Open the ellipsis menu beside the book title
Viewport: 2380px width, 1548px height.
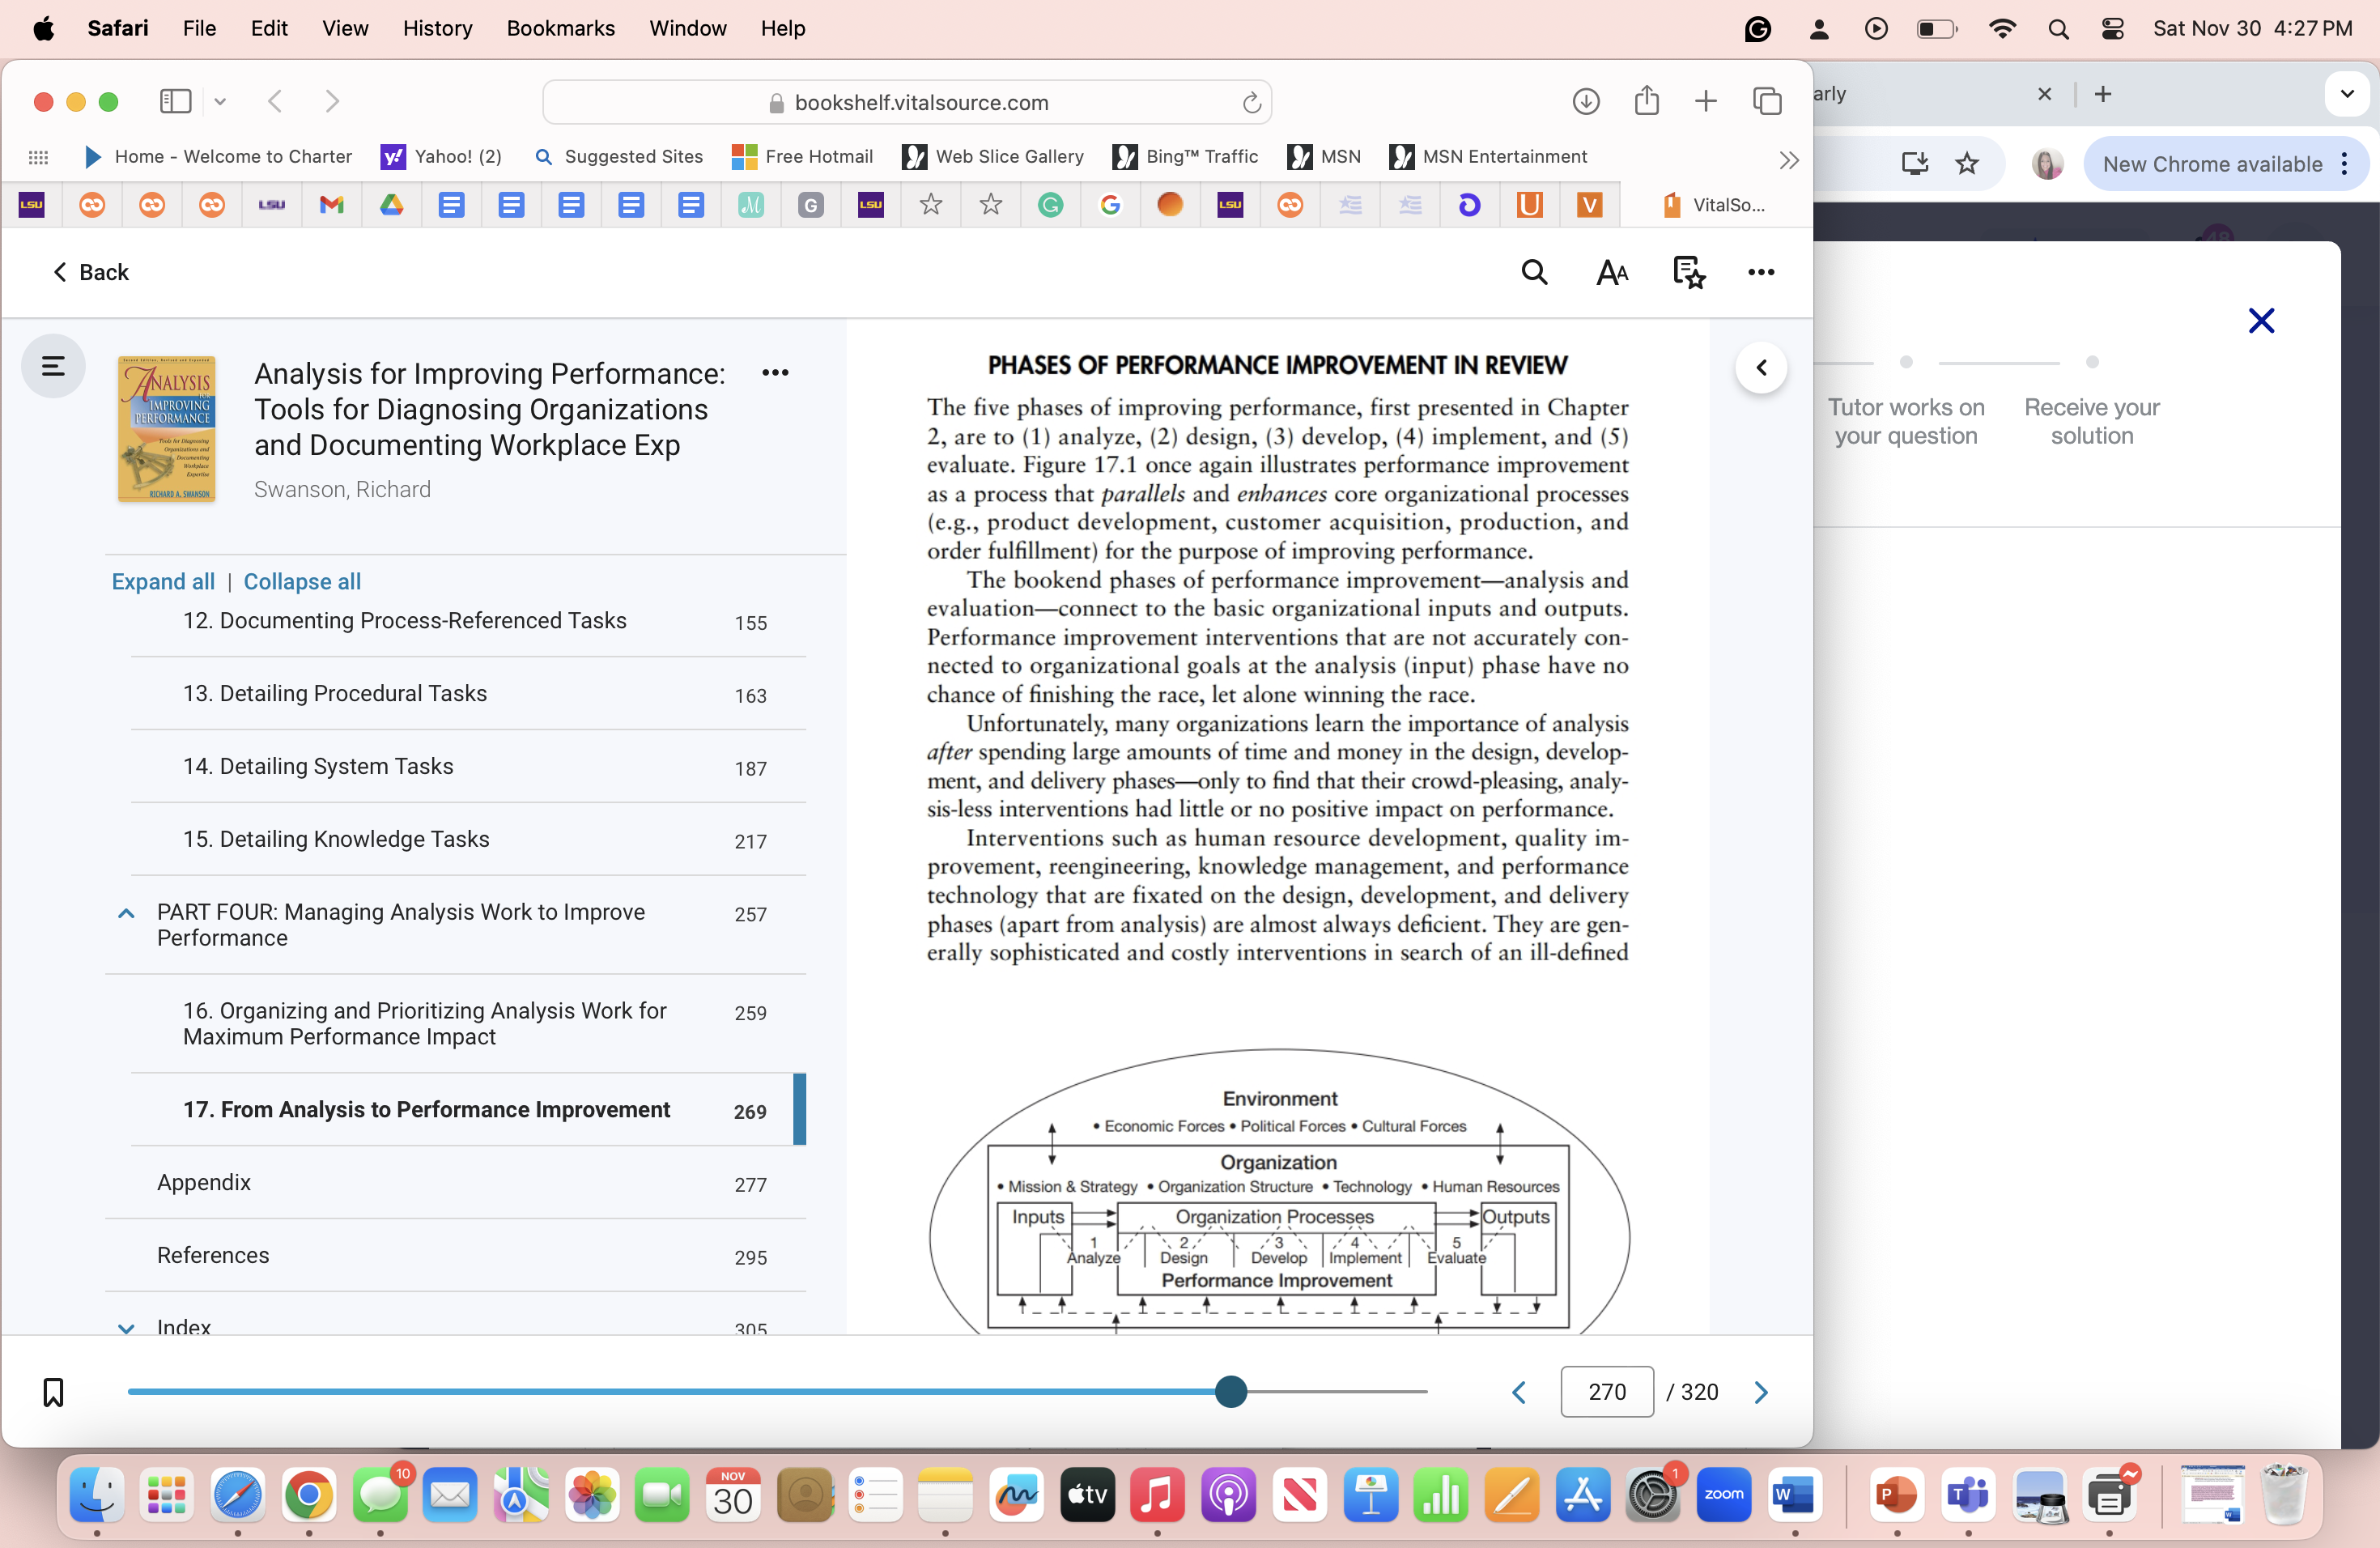point(776,372)
